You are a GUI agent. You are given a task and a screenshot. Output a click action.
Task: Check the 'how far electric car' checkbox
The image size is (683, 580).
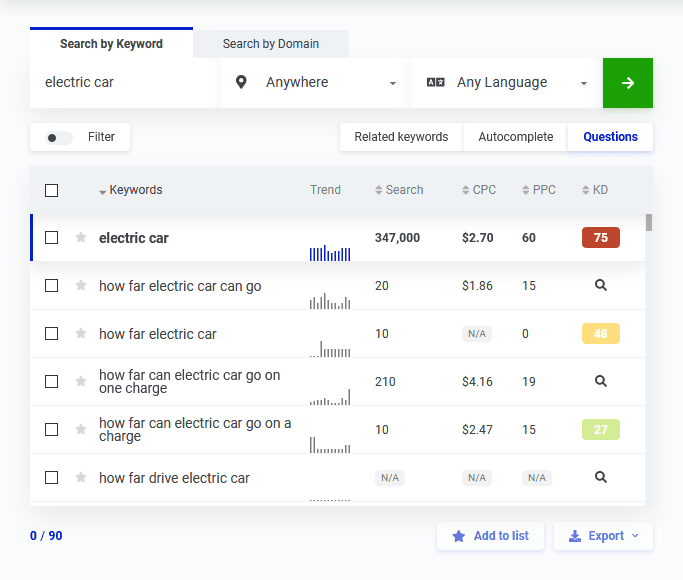51,334
